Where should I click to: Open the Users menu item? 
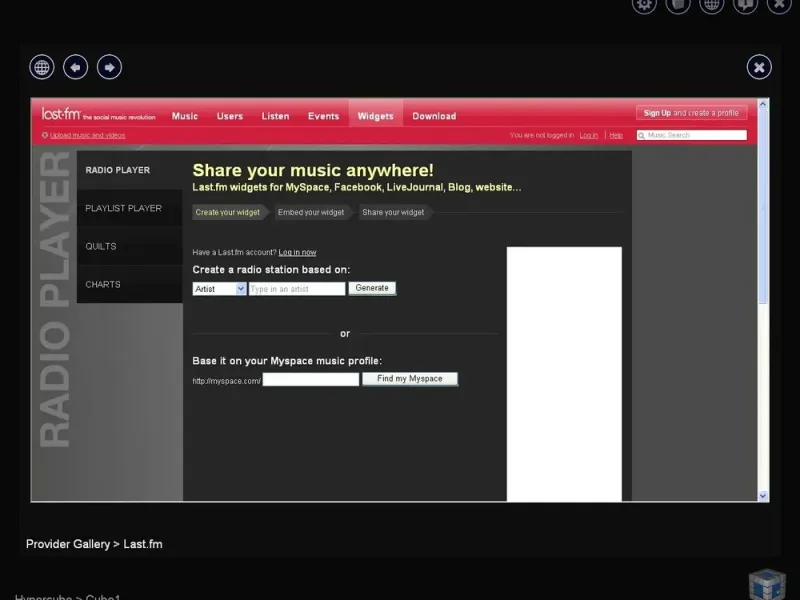[x=230, y=116]
